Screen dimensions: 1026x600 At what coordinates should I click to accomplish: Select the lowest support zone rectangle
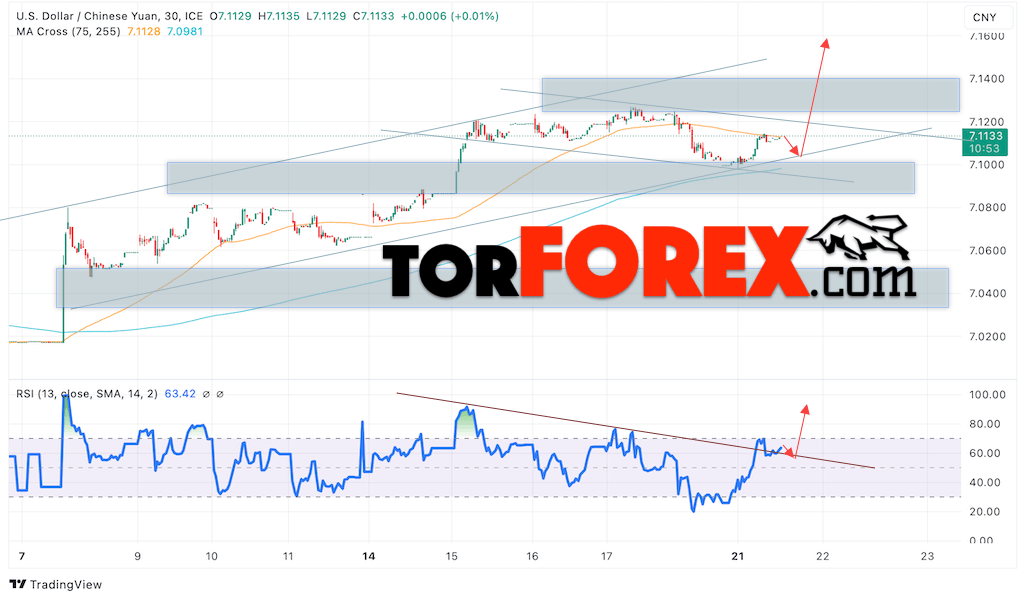click(x=500, y=287)
